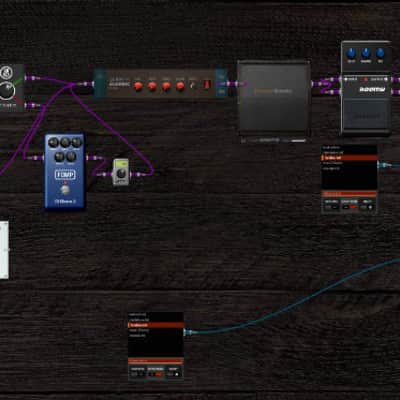Click the blue COMP compressor pedal footswitch
This screenshot has width=400, height=400.
[x=65, y=190]
